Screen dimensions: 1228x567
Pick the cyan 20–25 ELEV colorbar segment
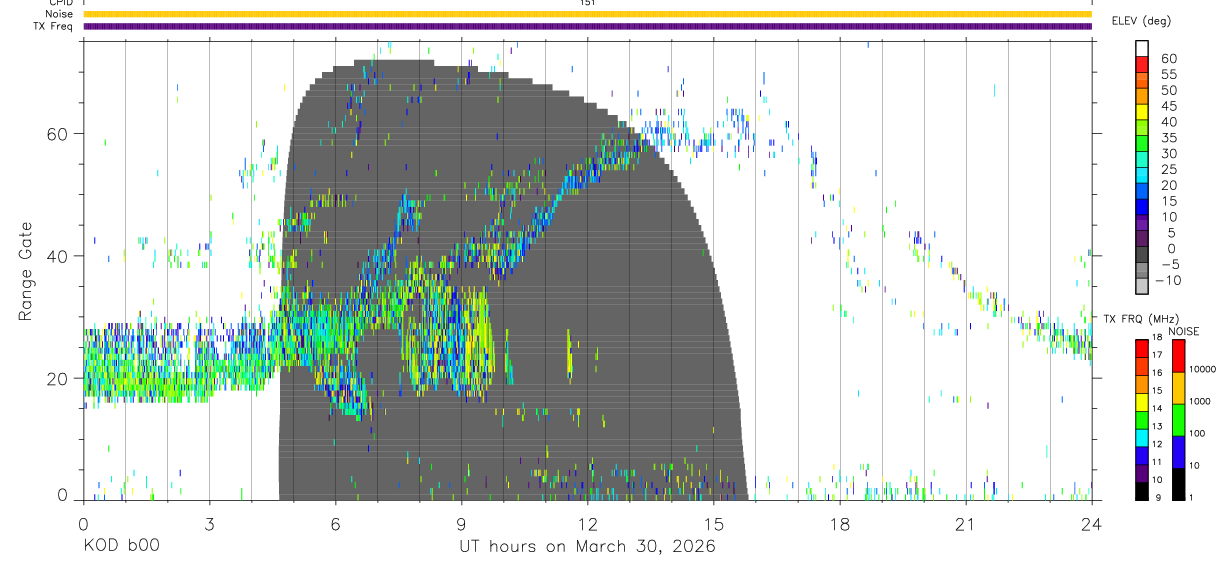click(1142, 176)
